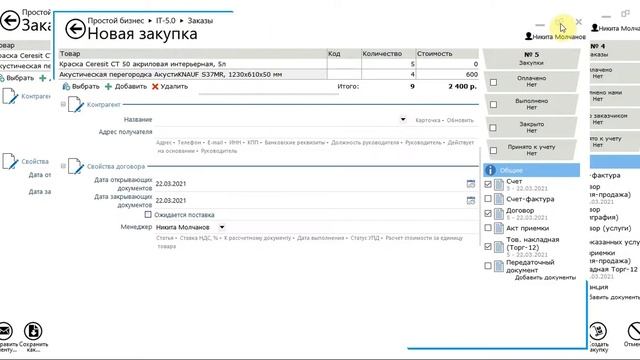Click the Создать закупку icon in background window

598,331
